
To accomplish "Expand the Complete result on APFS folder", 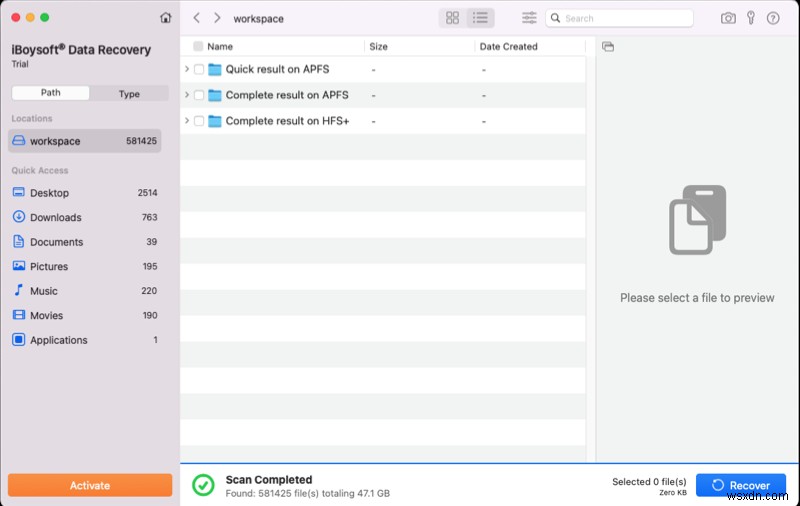I will (x=187, y=96).
